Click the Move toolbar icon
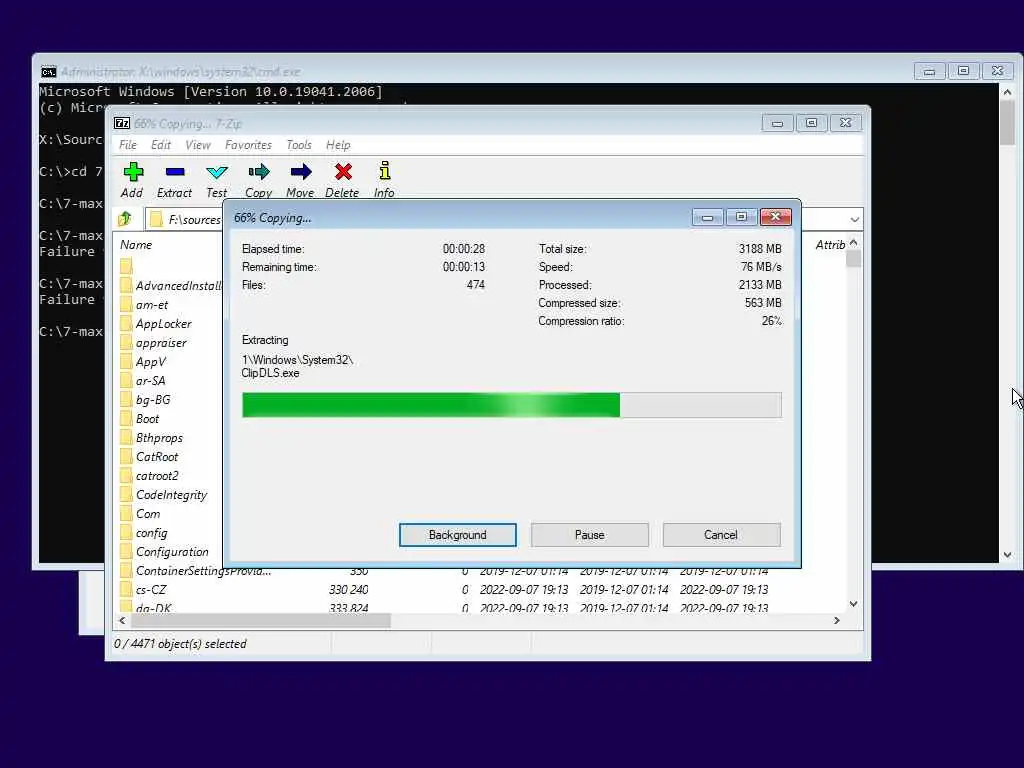The width and height of the screenshot is (1024, 768). click(300, 172)
